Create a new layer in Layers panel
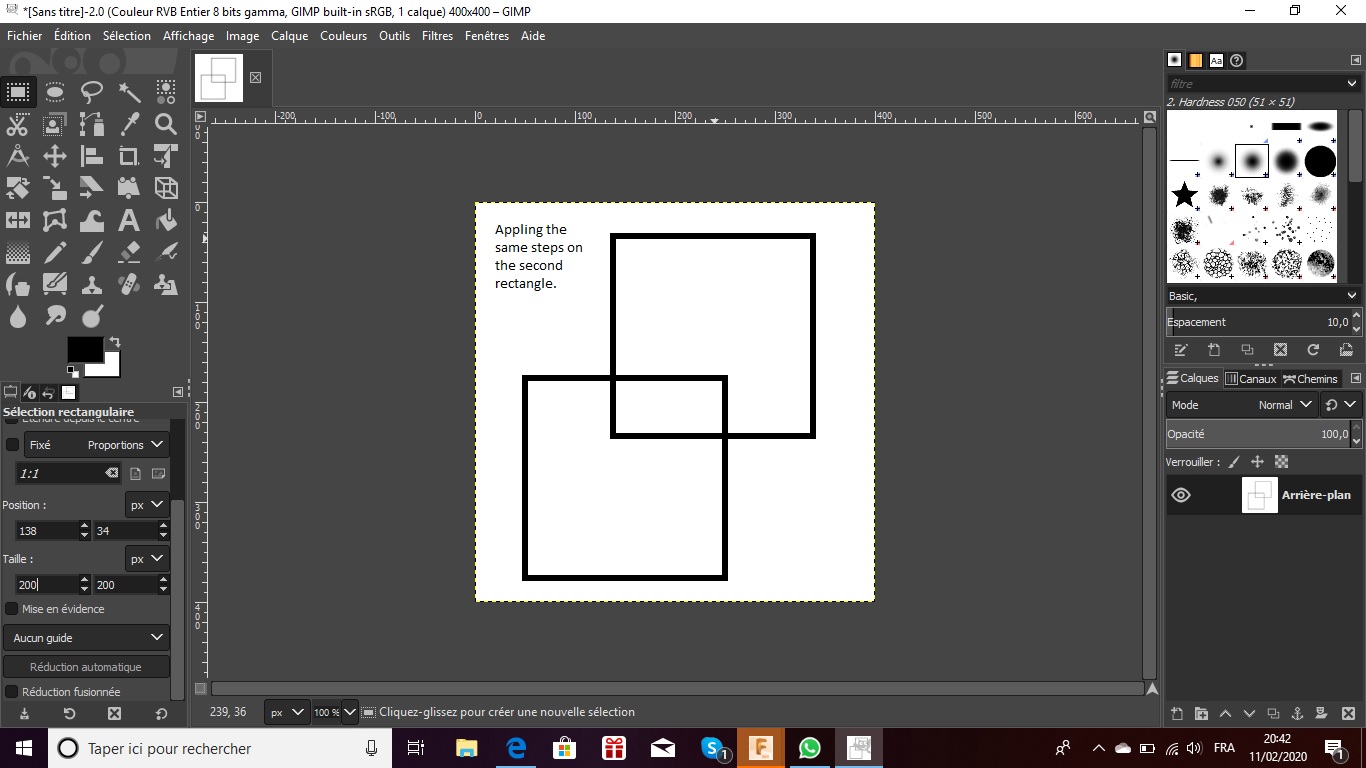Viewport: 1366px width, 768px height. point(1177,714)
